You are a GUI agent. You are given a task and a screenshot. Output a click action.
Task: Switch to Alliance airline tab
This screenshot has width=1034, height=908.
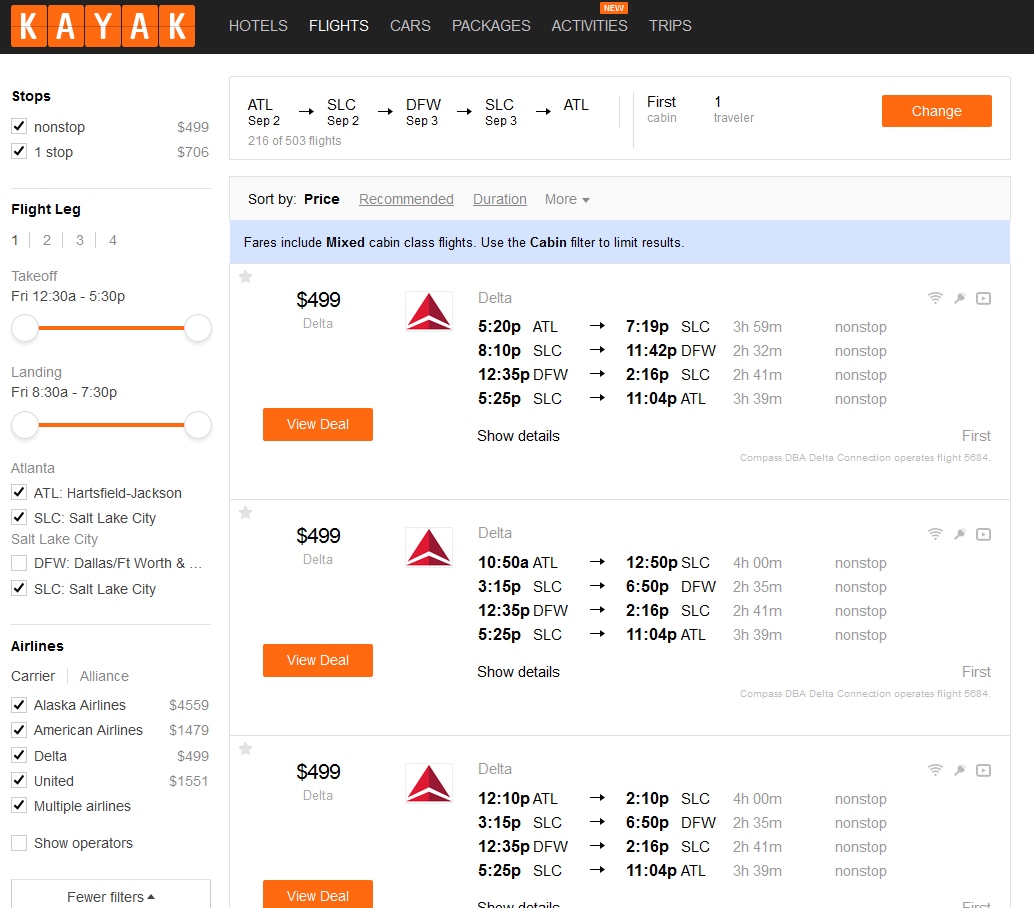click(104, 676)
